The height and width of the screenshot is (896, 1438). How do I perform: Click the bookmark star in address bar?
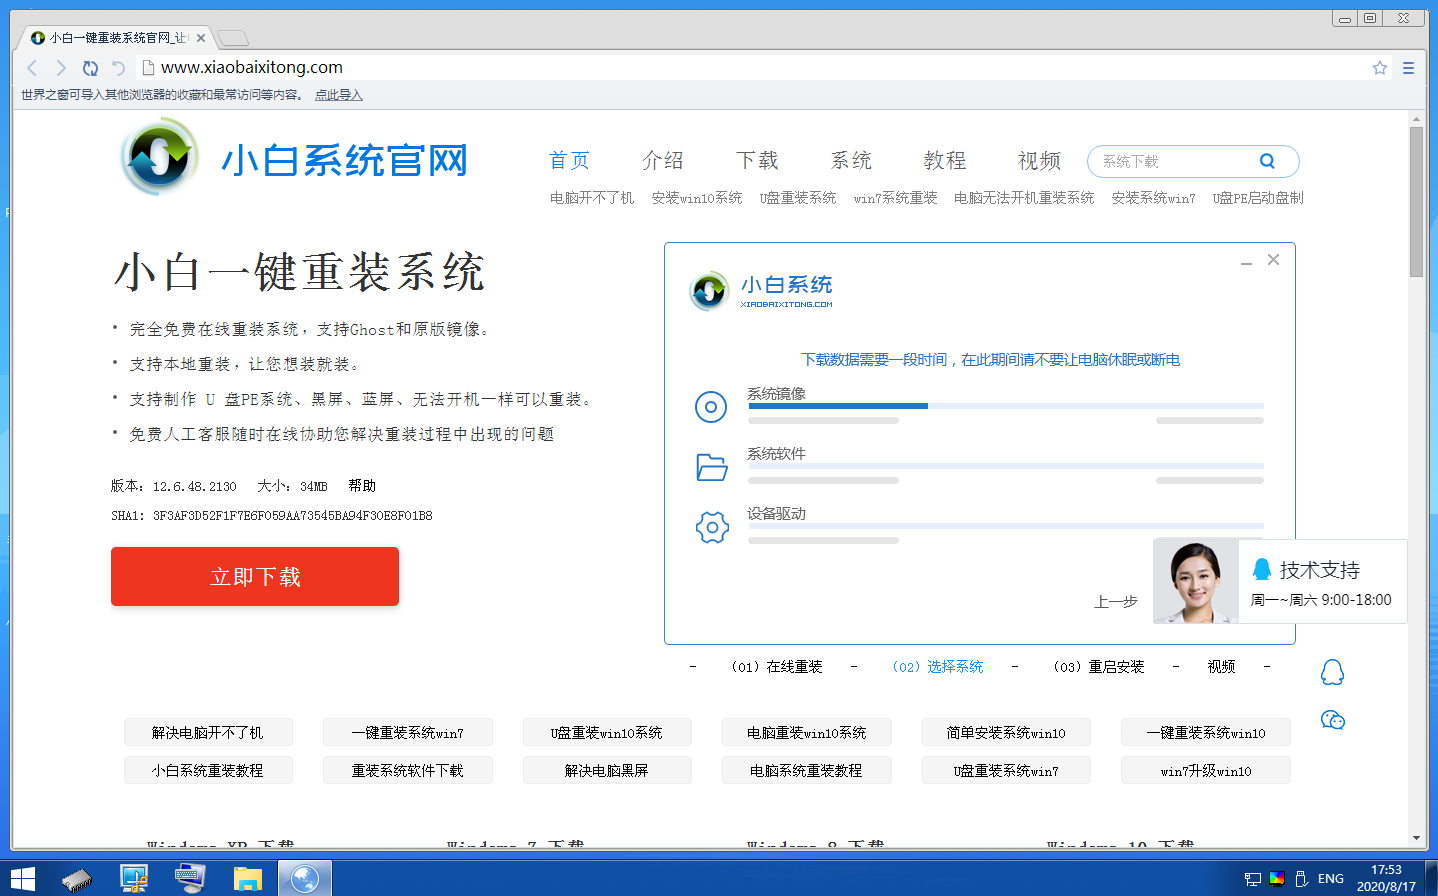point(1382,67)
